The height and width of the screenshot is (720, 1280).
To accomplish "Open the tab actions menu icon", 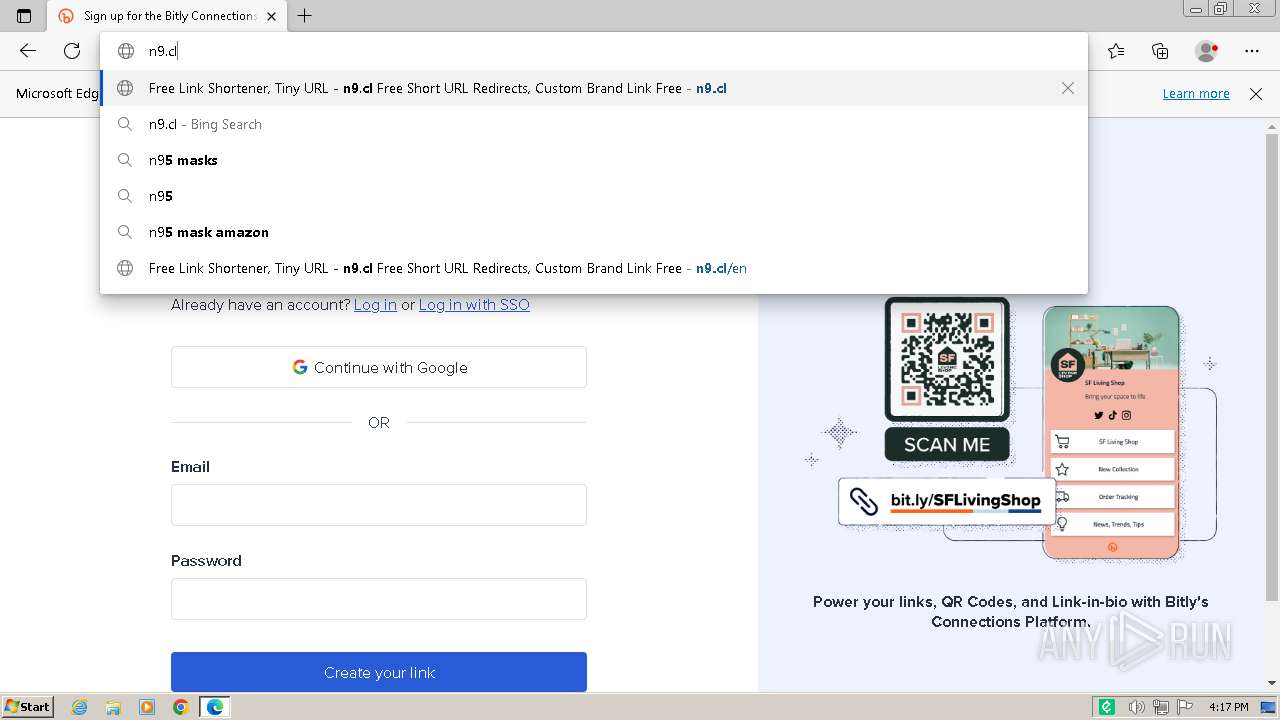I will point(24,16).
